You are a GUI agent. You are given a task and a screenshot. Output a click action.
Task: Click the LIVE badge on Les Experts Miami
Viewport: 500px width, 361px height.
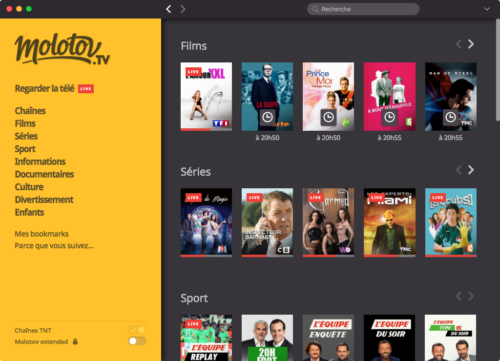377,198
